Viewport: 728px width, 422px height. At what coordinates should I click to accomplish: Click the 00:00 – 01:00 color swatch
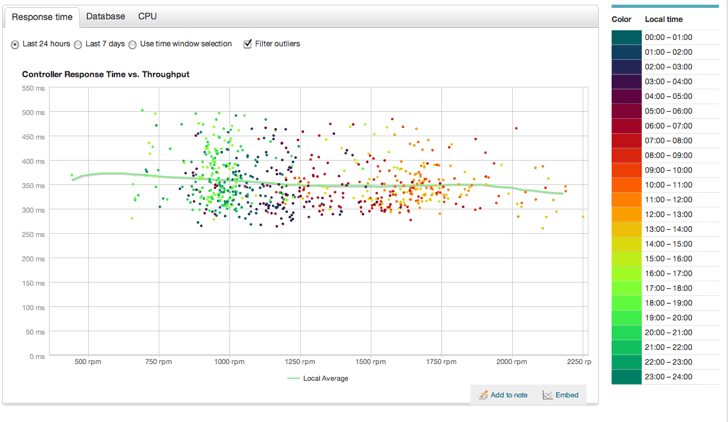pos(626,37)
